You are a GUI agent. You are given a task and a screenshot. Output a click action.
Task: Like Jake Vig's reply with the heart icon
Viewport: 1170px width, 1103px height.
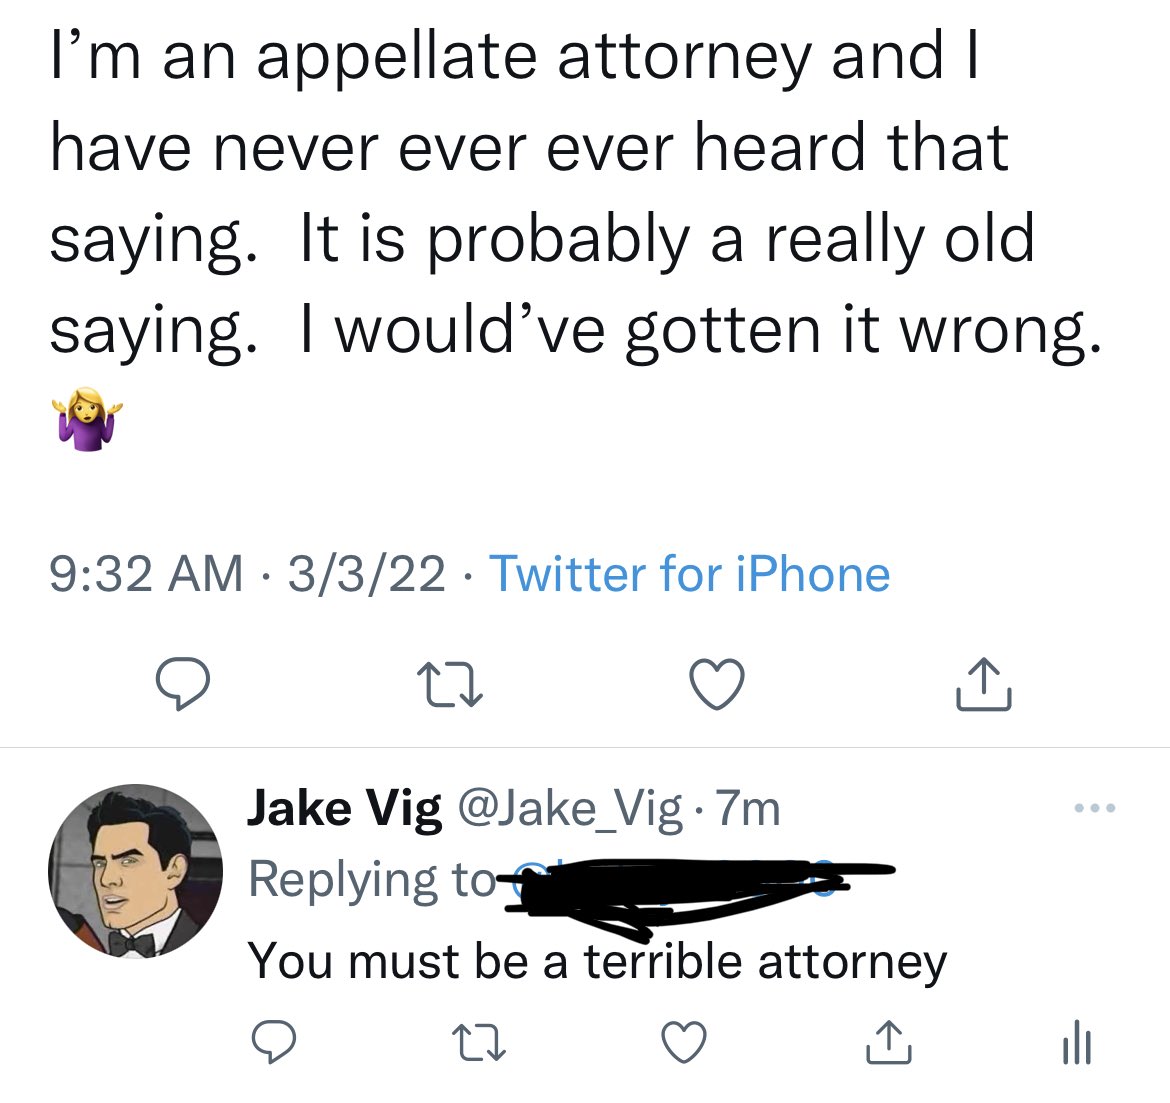coord(683,1045)
